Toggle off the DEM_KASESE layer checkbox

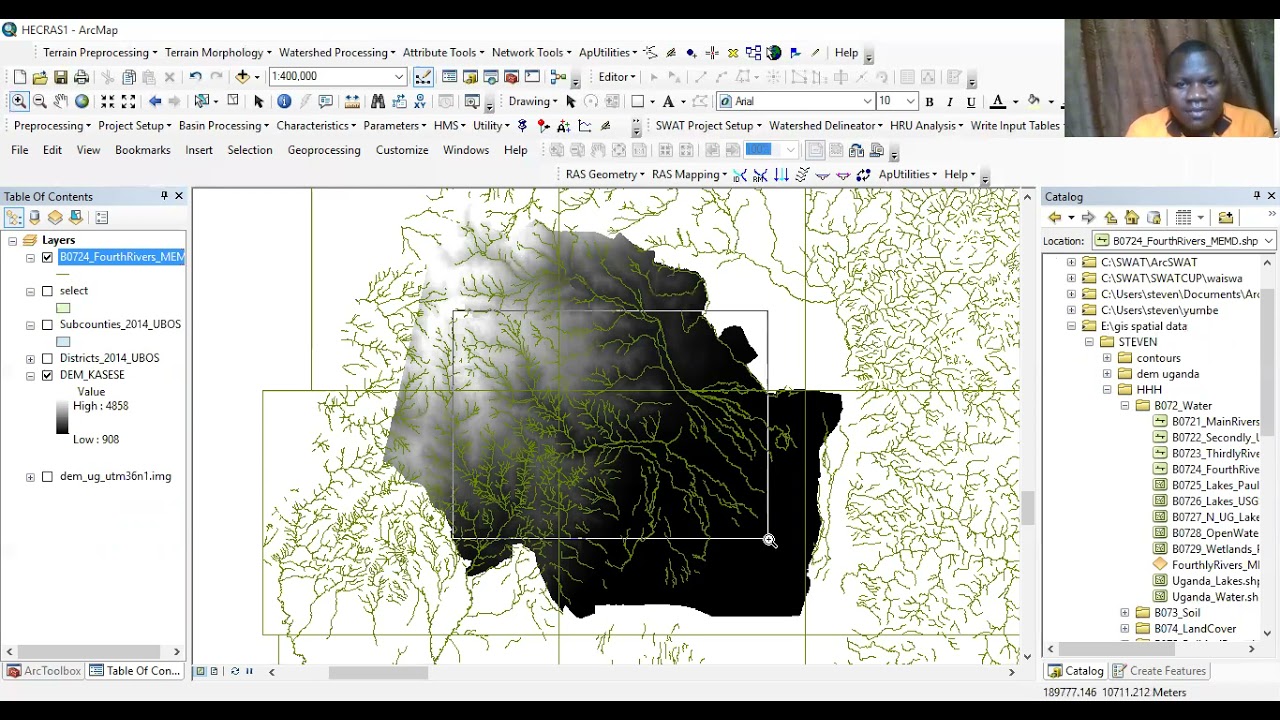coord(47,375)
